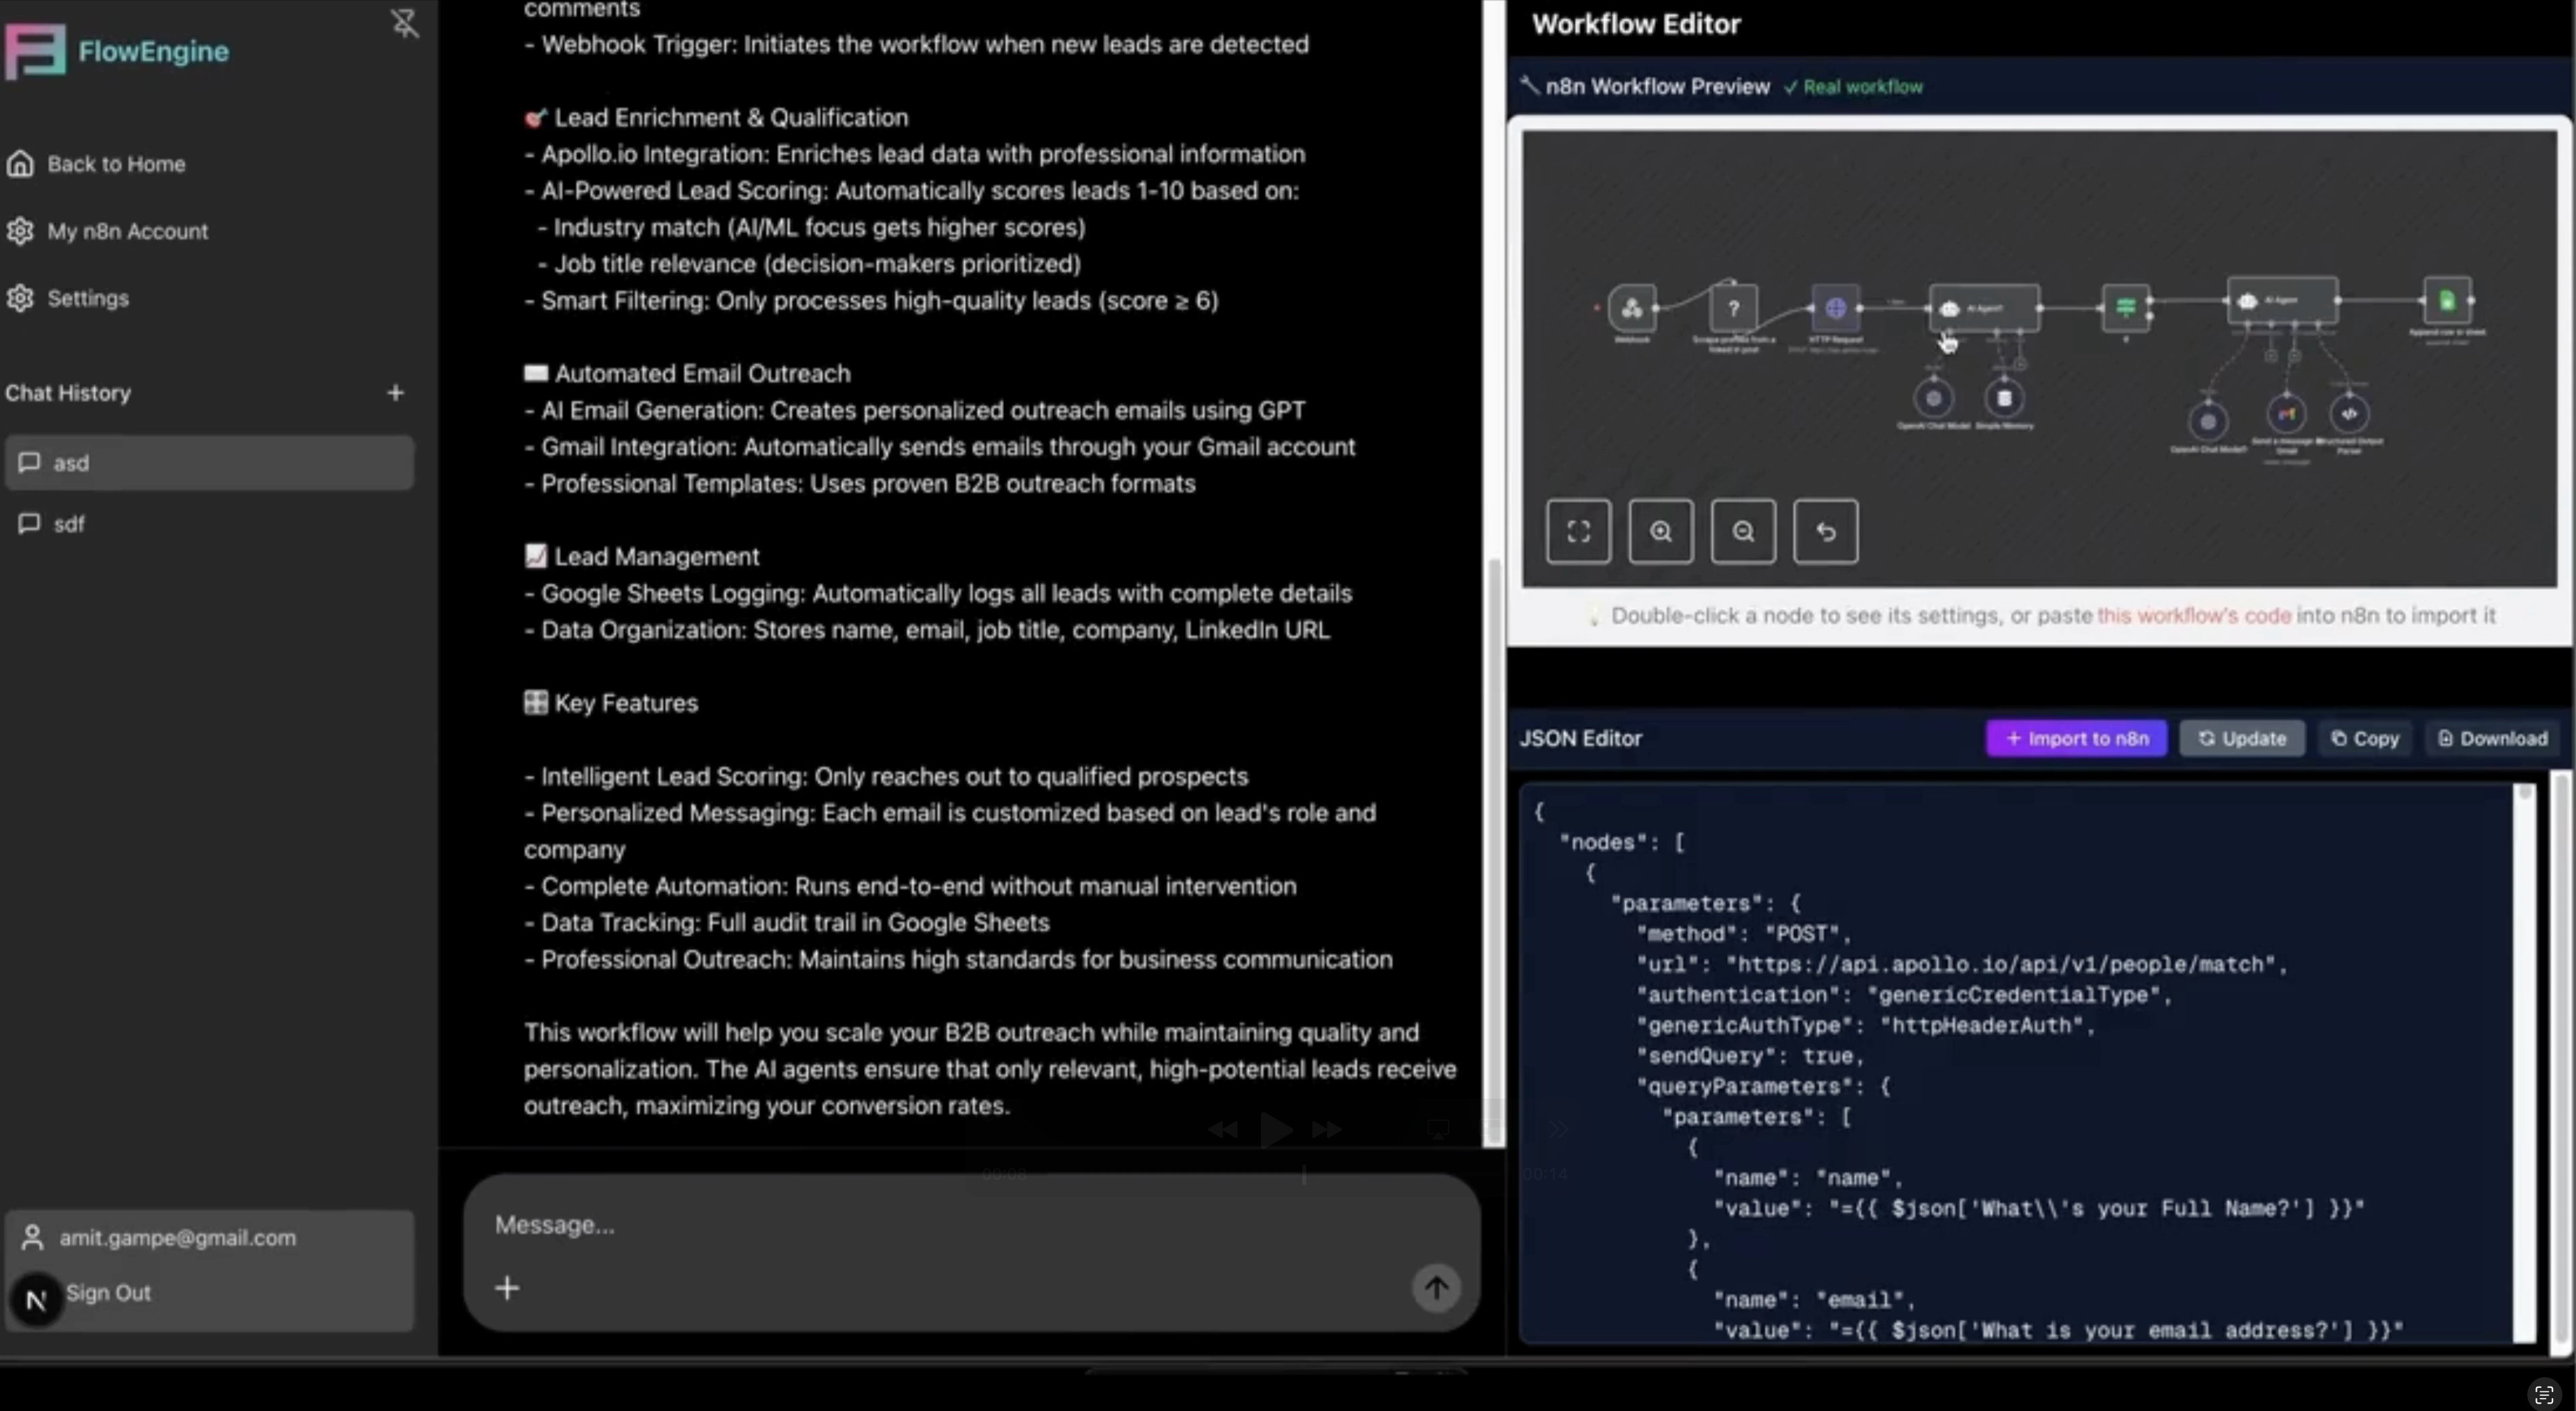The image size is (2576, 1411).
Task: Select the Webhook node in workflow
Action: tap(1632, 308)
